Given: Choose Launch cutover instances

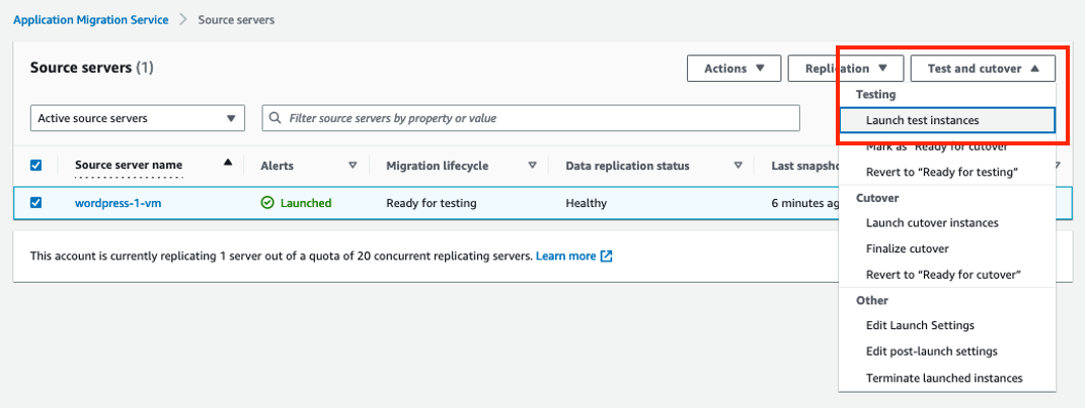Looking at the screenshot, I should tap(932, 223).
